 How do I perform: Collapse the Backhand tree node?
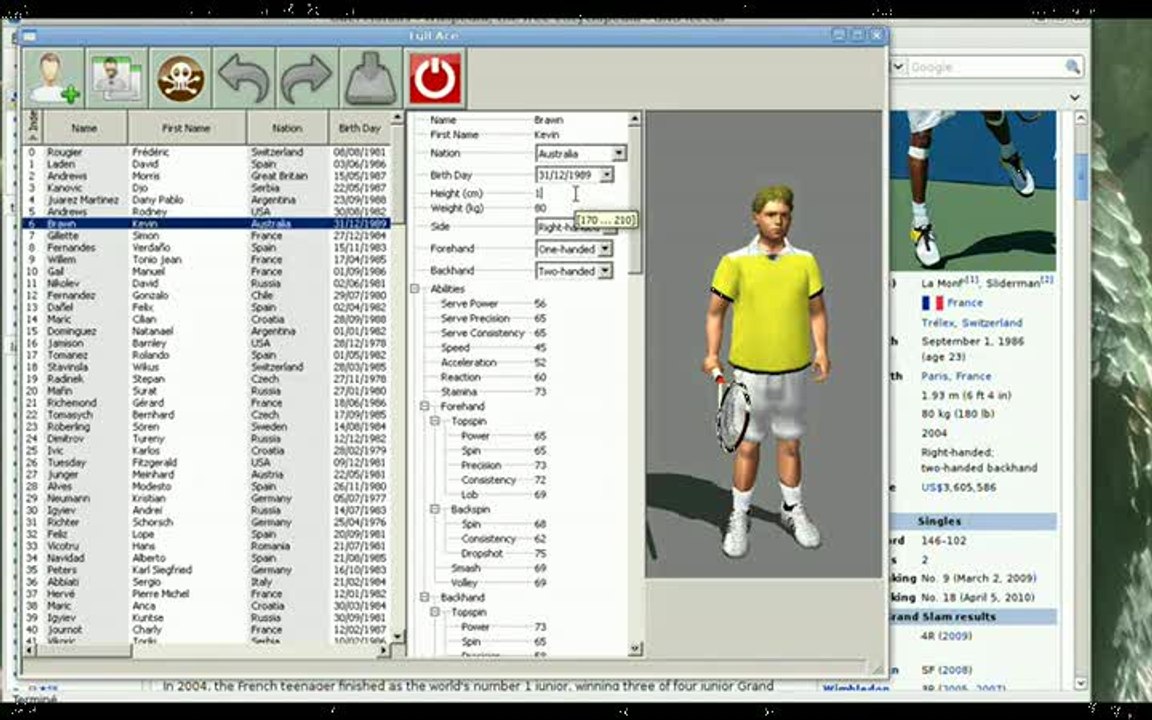(425, 597)
